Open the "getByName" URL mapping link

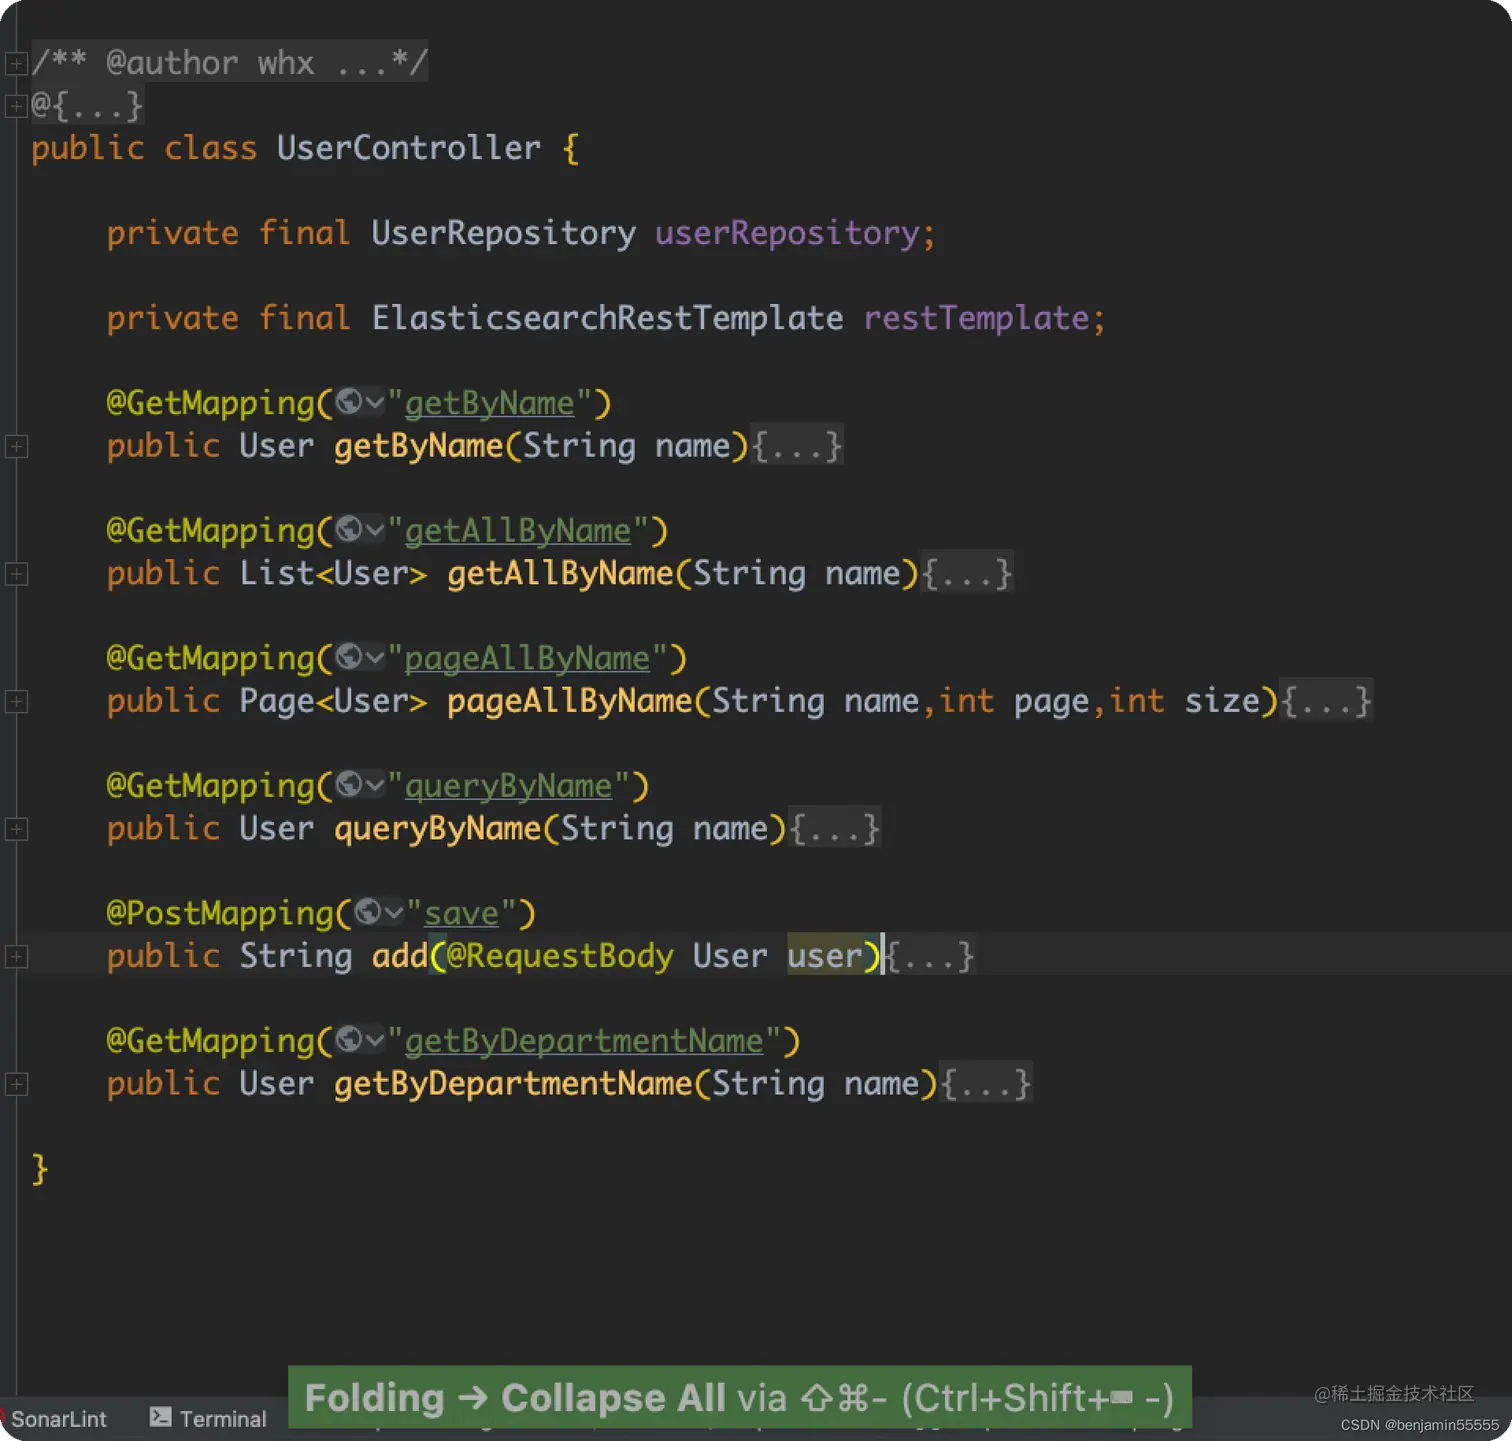[490, 403]
